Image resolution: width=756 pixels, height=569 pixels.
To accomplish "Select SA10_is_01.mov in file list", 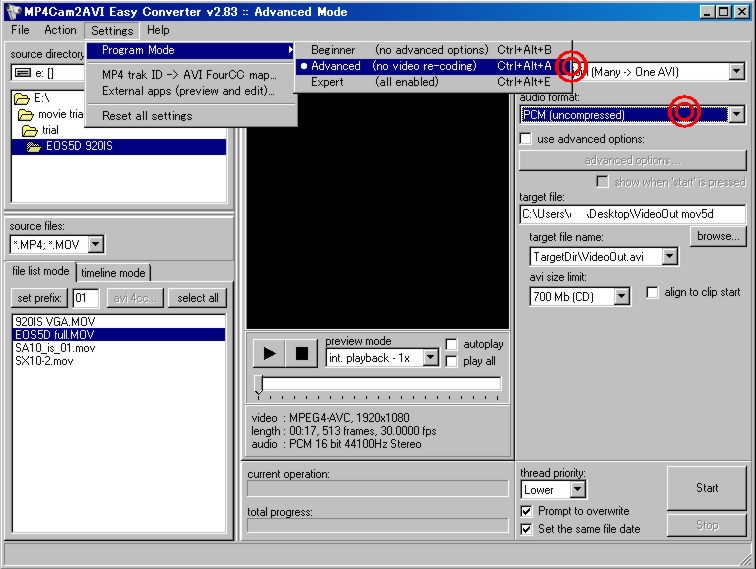I will (x=119, y=348).
